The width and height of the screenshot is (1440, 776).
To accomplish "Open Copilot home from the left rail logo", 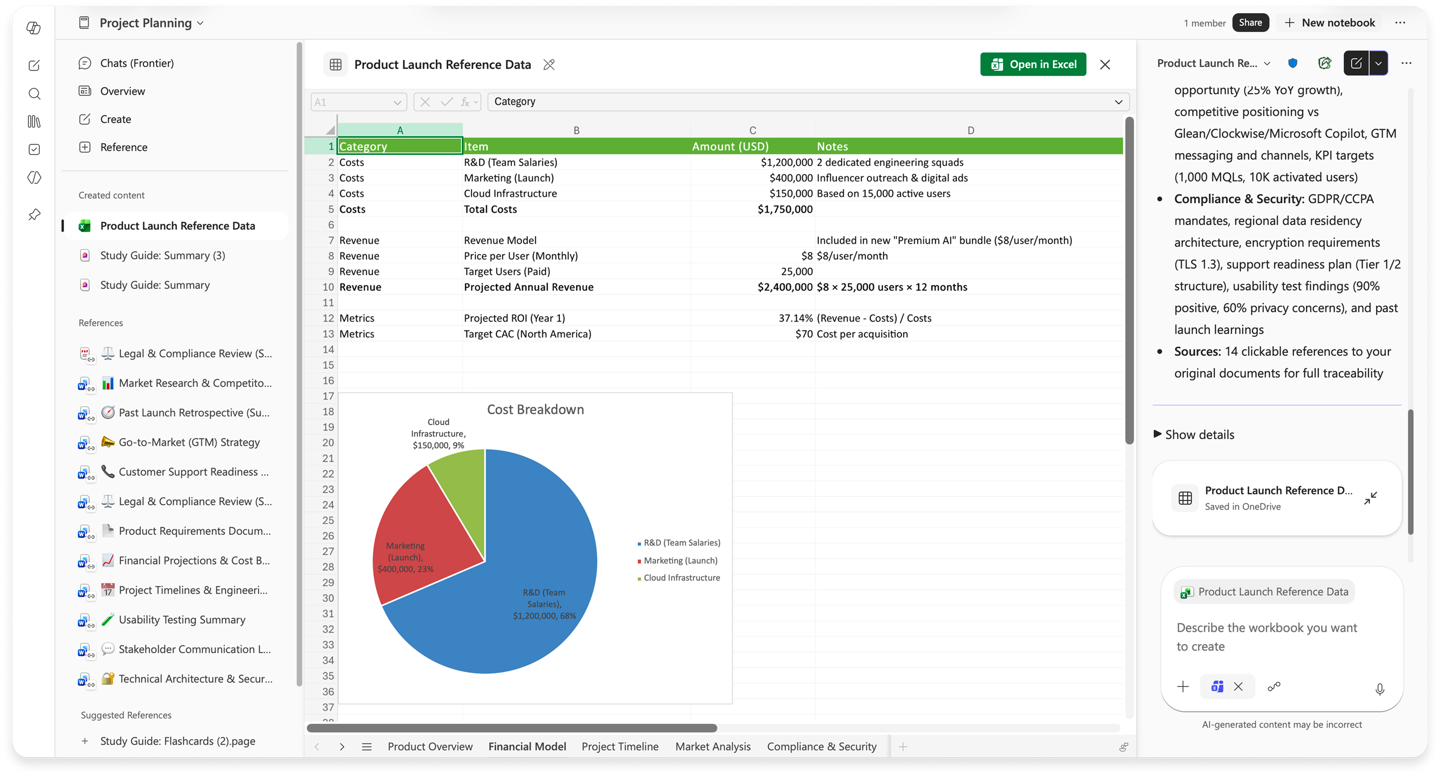I will 34,27.
